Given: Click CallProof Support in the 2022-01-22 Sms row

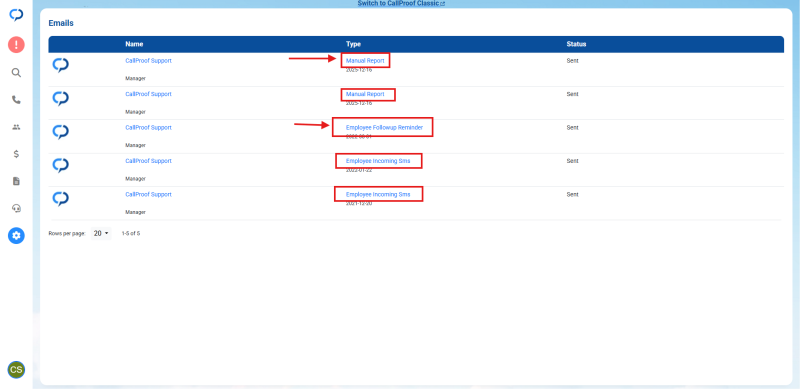Looking at the screenshot, I should (x=148, y=161).
